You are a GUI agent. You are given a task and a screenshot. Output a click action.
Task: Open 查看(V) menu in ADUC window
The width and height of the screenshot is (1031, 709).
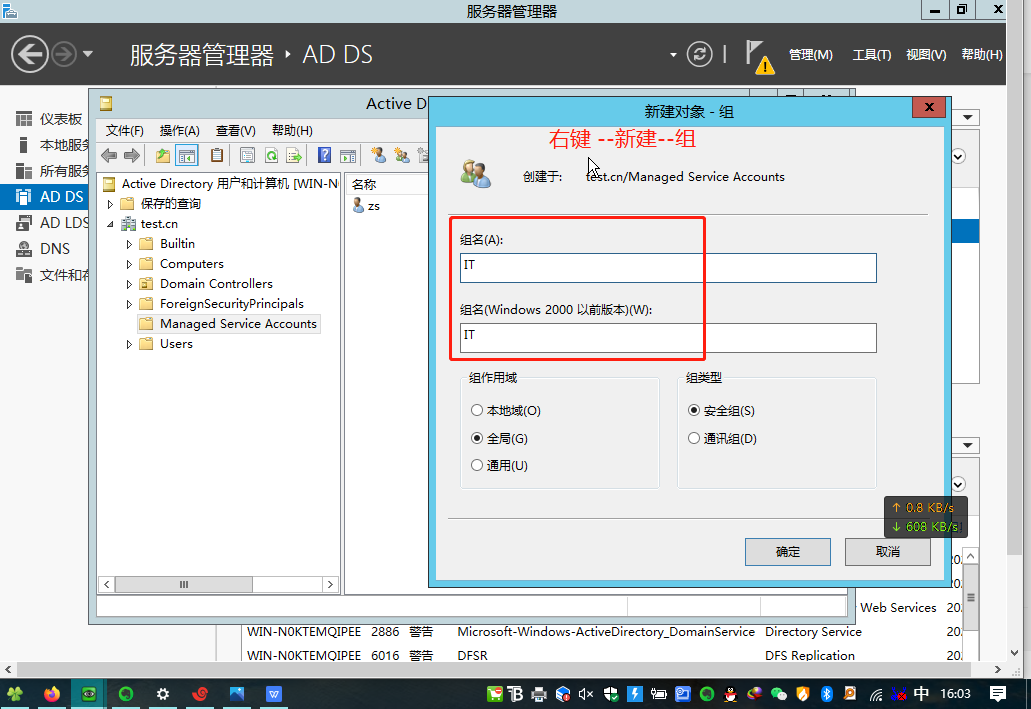pyautogui.click(x=235, y=130)
